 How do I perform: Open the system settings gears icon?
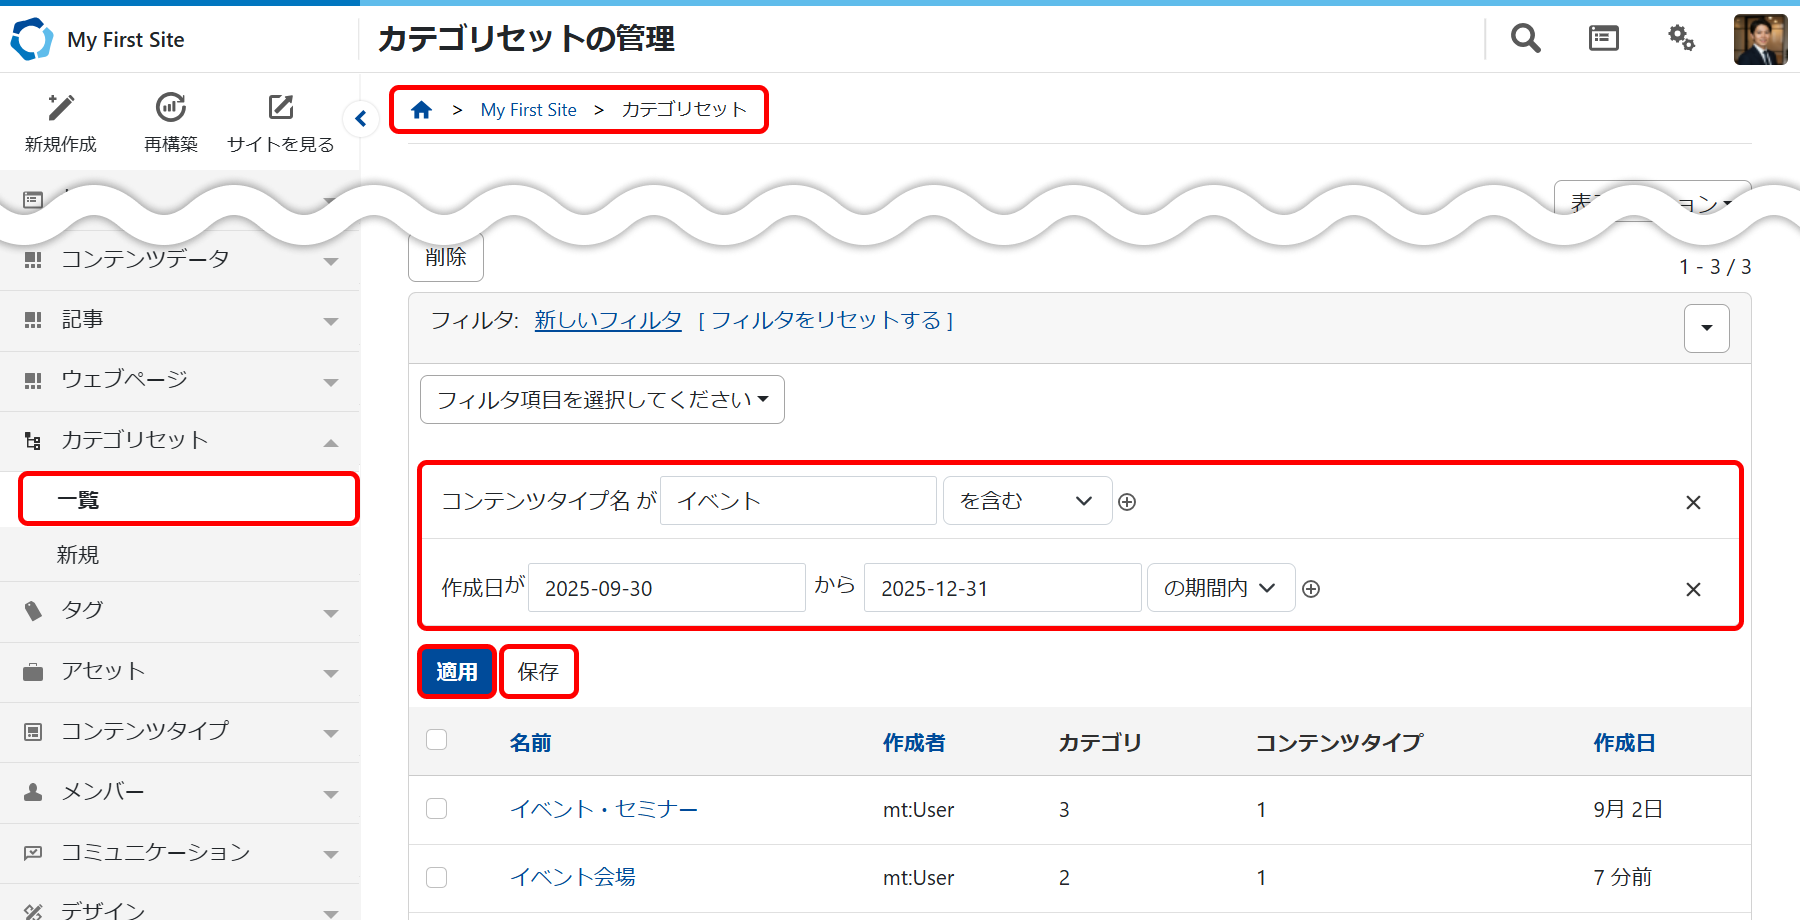[x=1681, y=39]
